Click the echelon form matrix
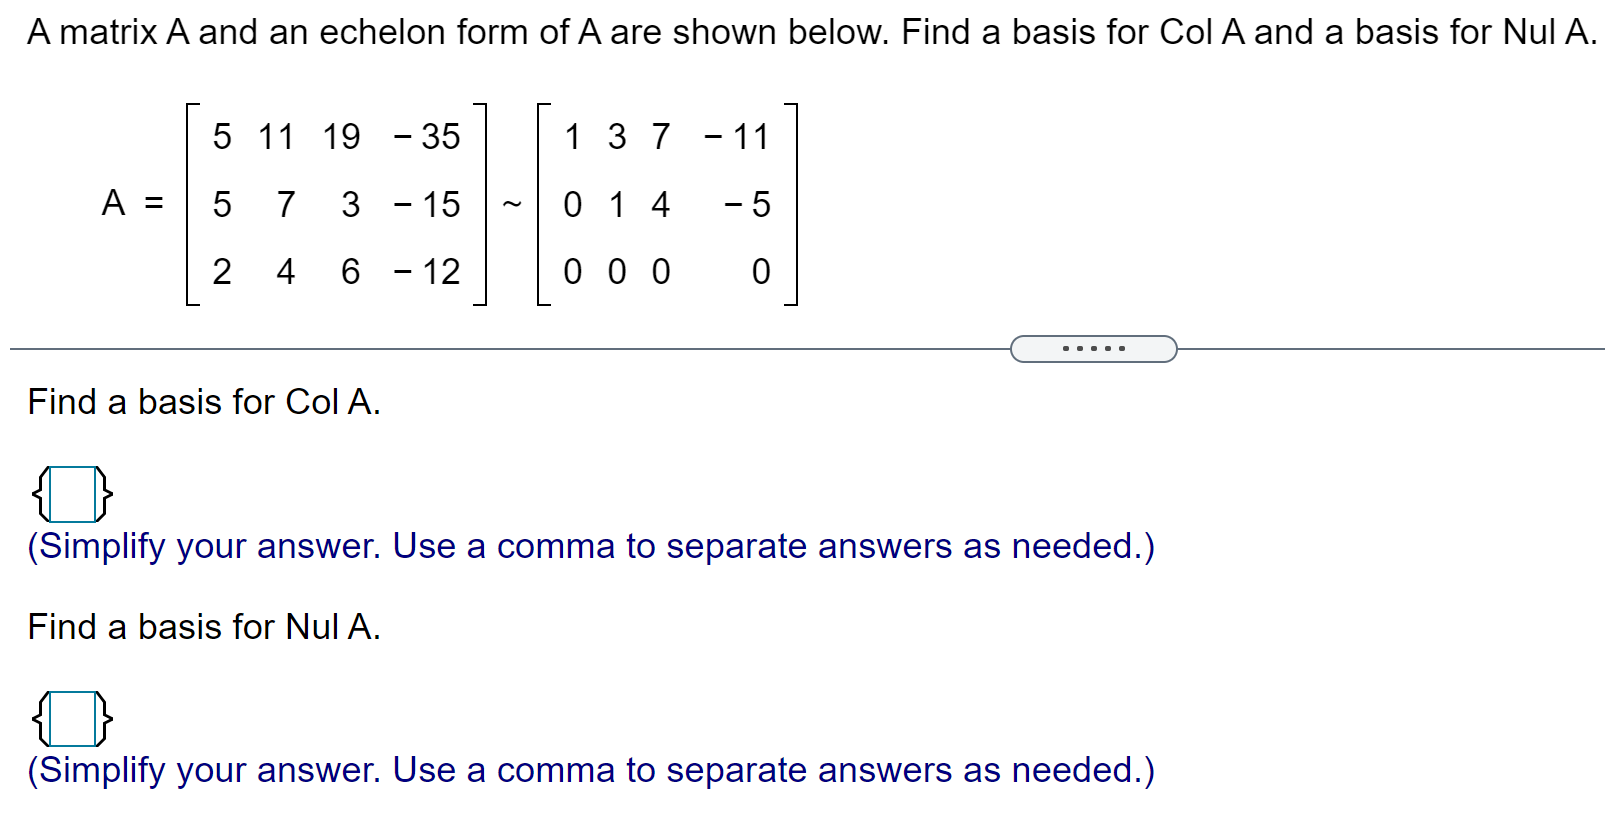1605x823 pixels. pyautogui.click(x=665, y=203)
